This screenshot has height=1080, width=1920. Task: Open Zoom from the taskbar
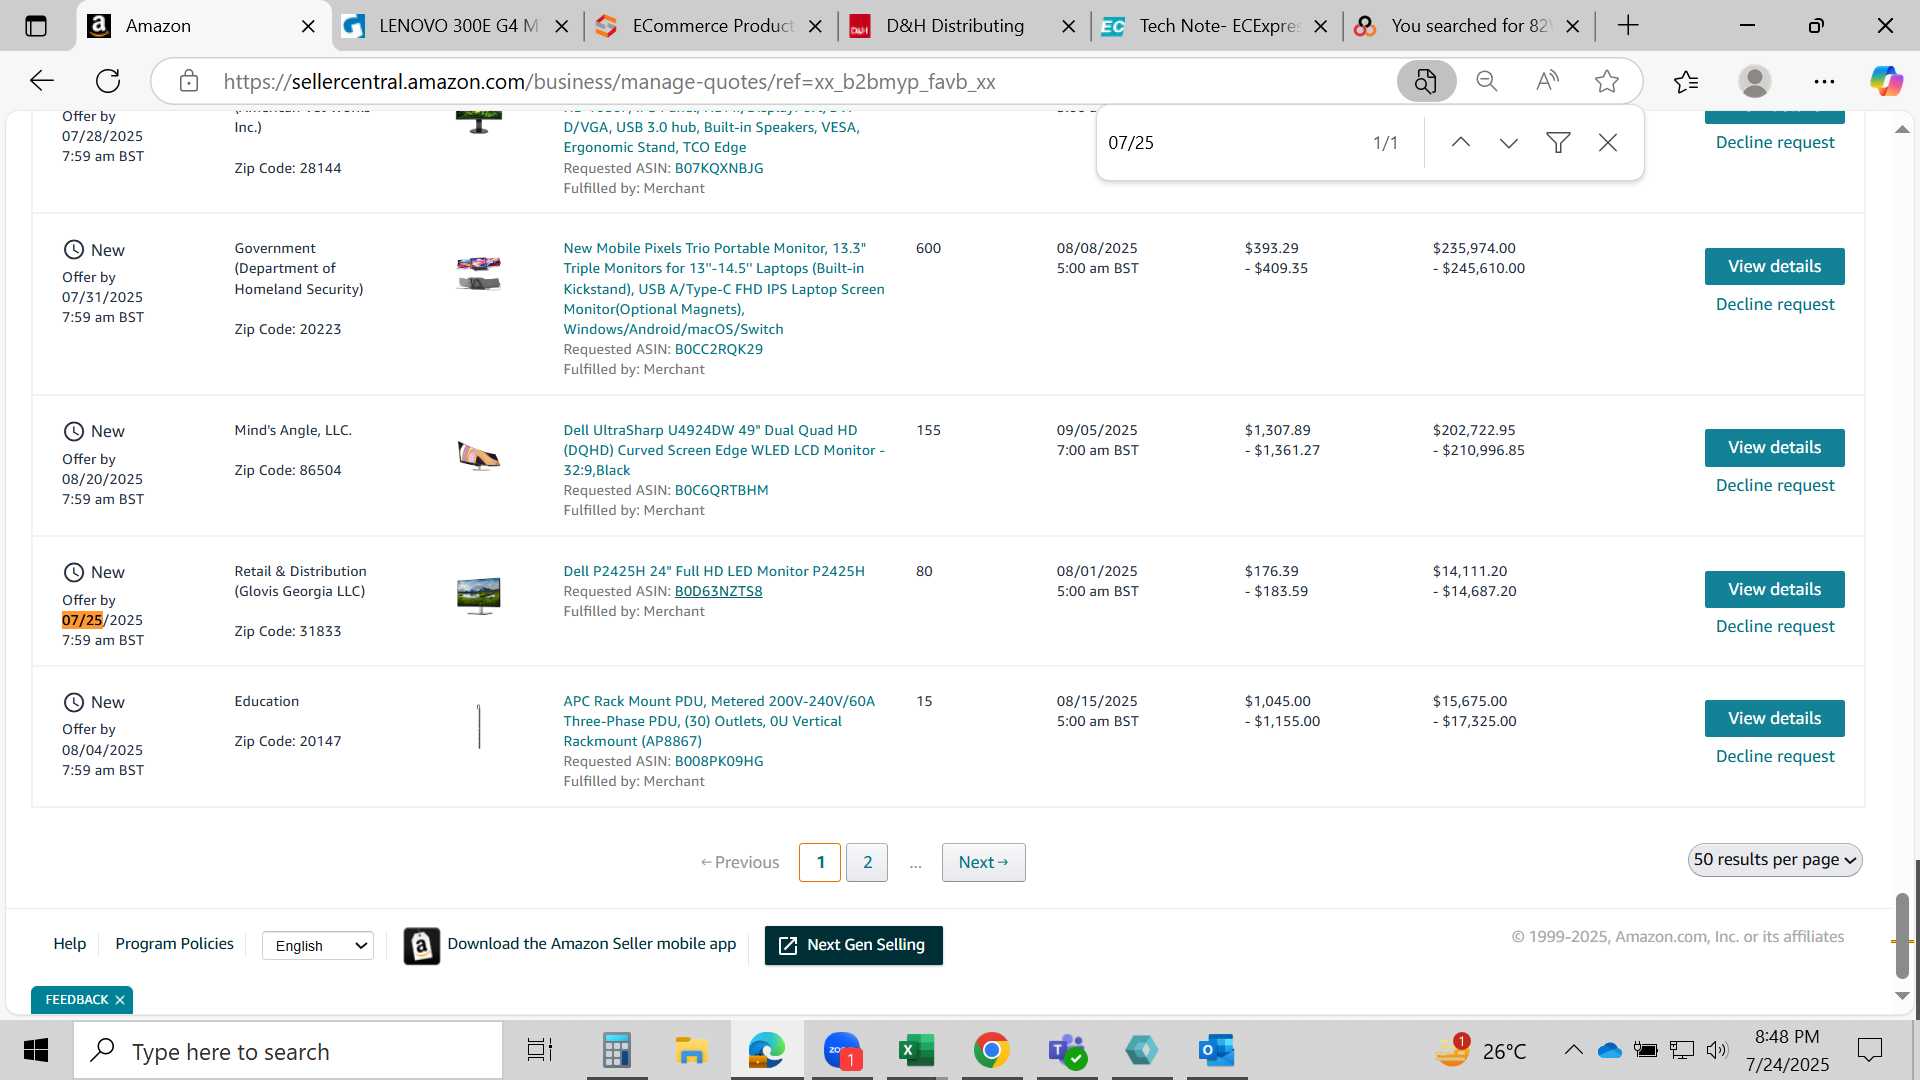[x=842, y=1051]
